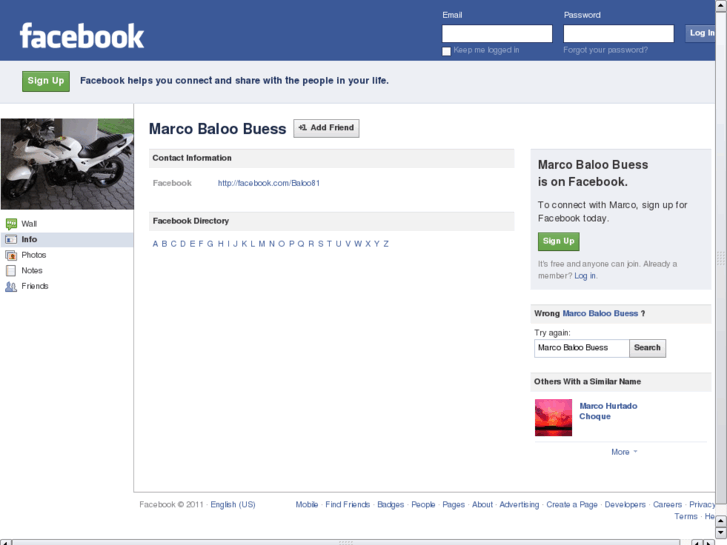Click vertical scrollbar up arrow at top
727x545 pixels.
click(721, 6)
